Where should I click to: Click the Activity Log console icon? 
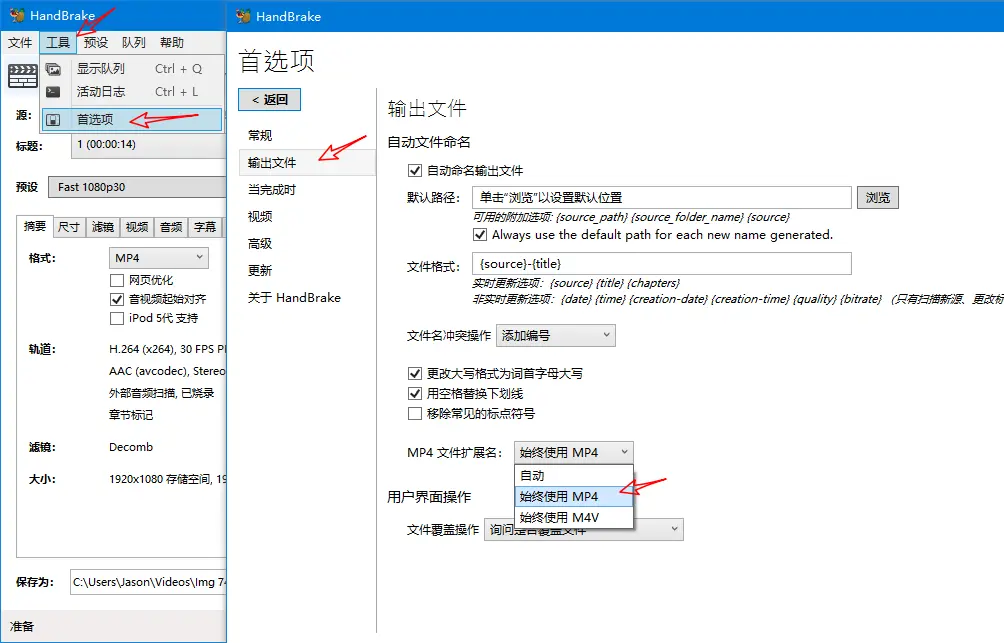coord(54,92)
